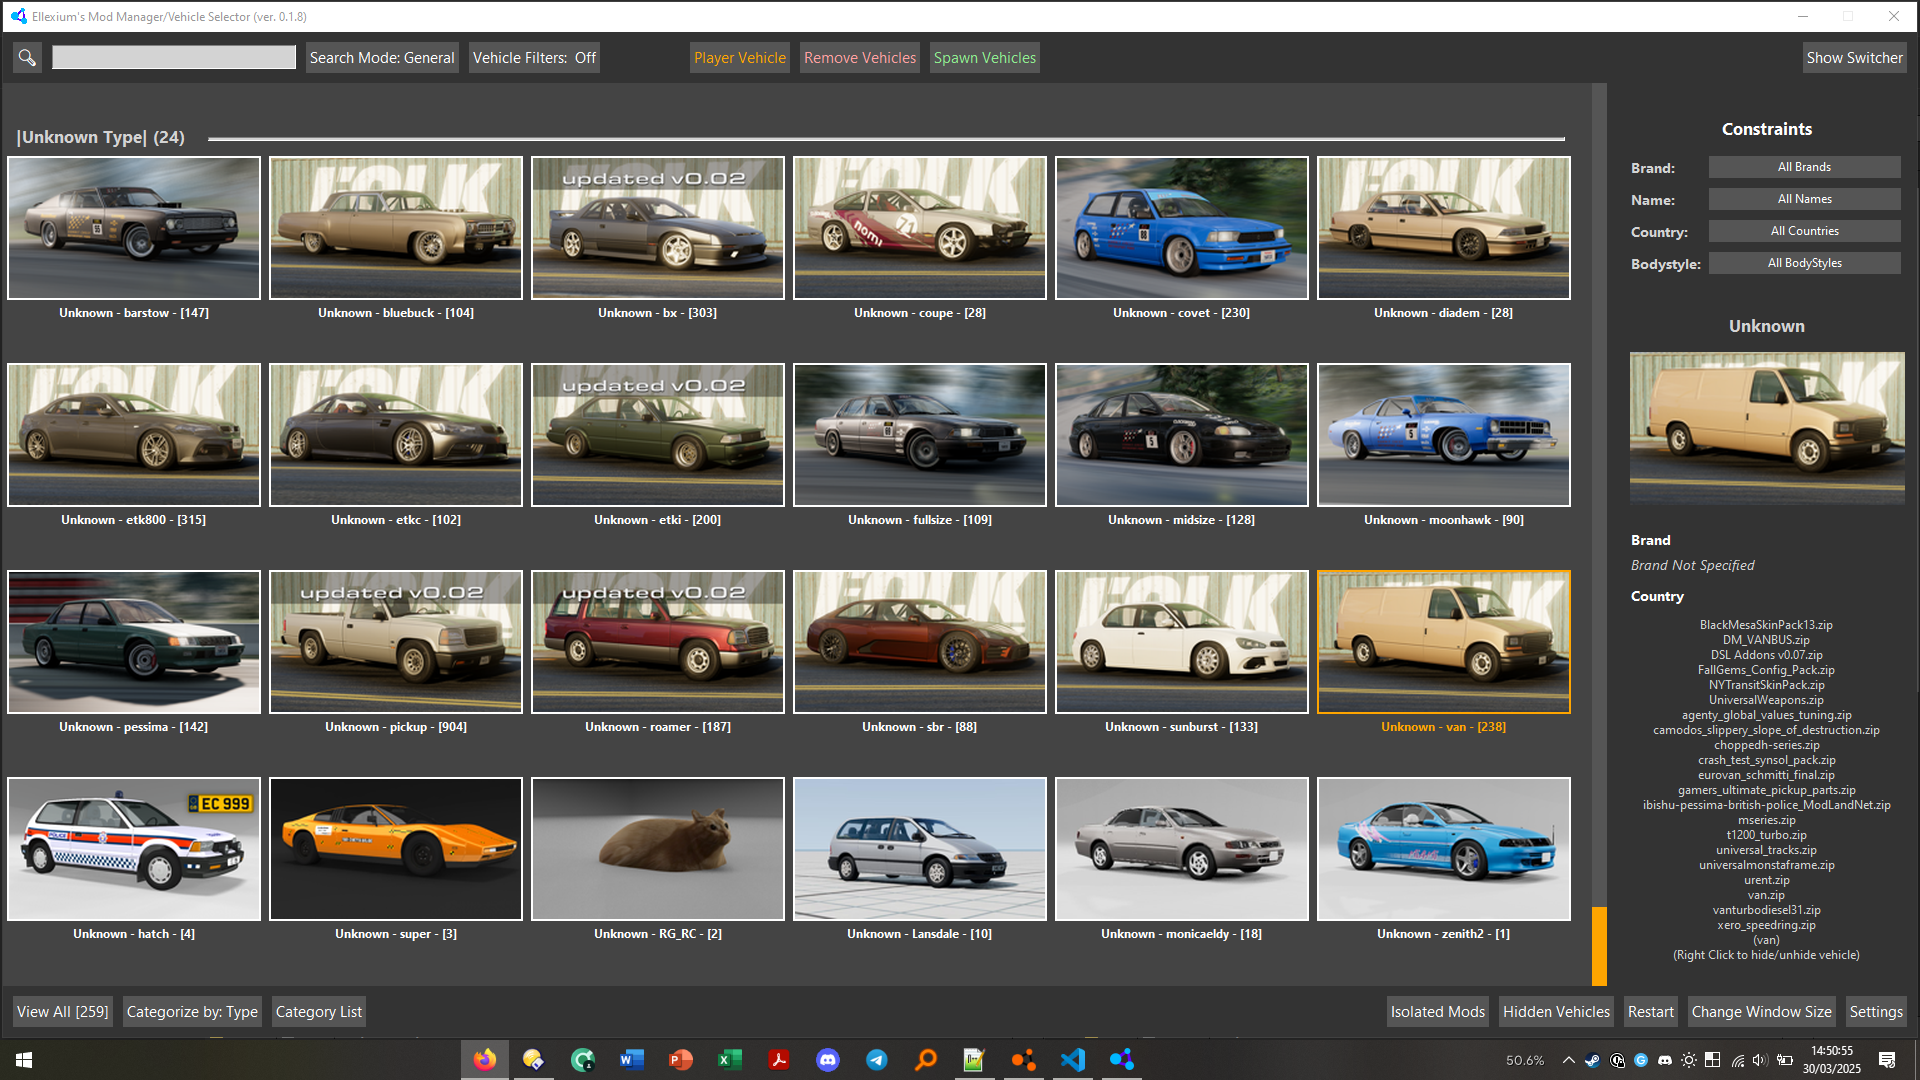
Task: Open Discord from the taskbar
Action: [x=828, y=1060]
